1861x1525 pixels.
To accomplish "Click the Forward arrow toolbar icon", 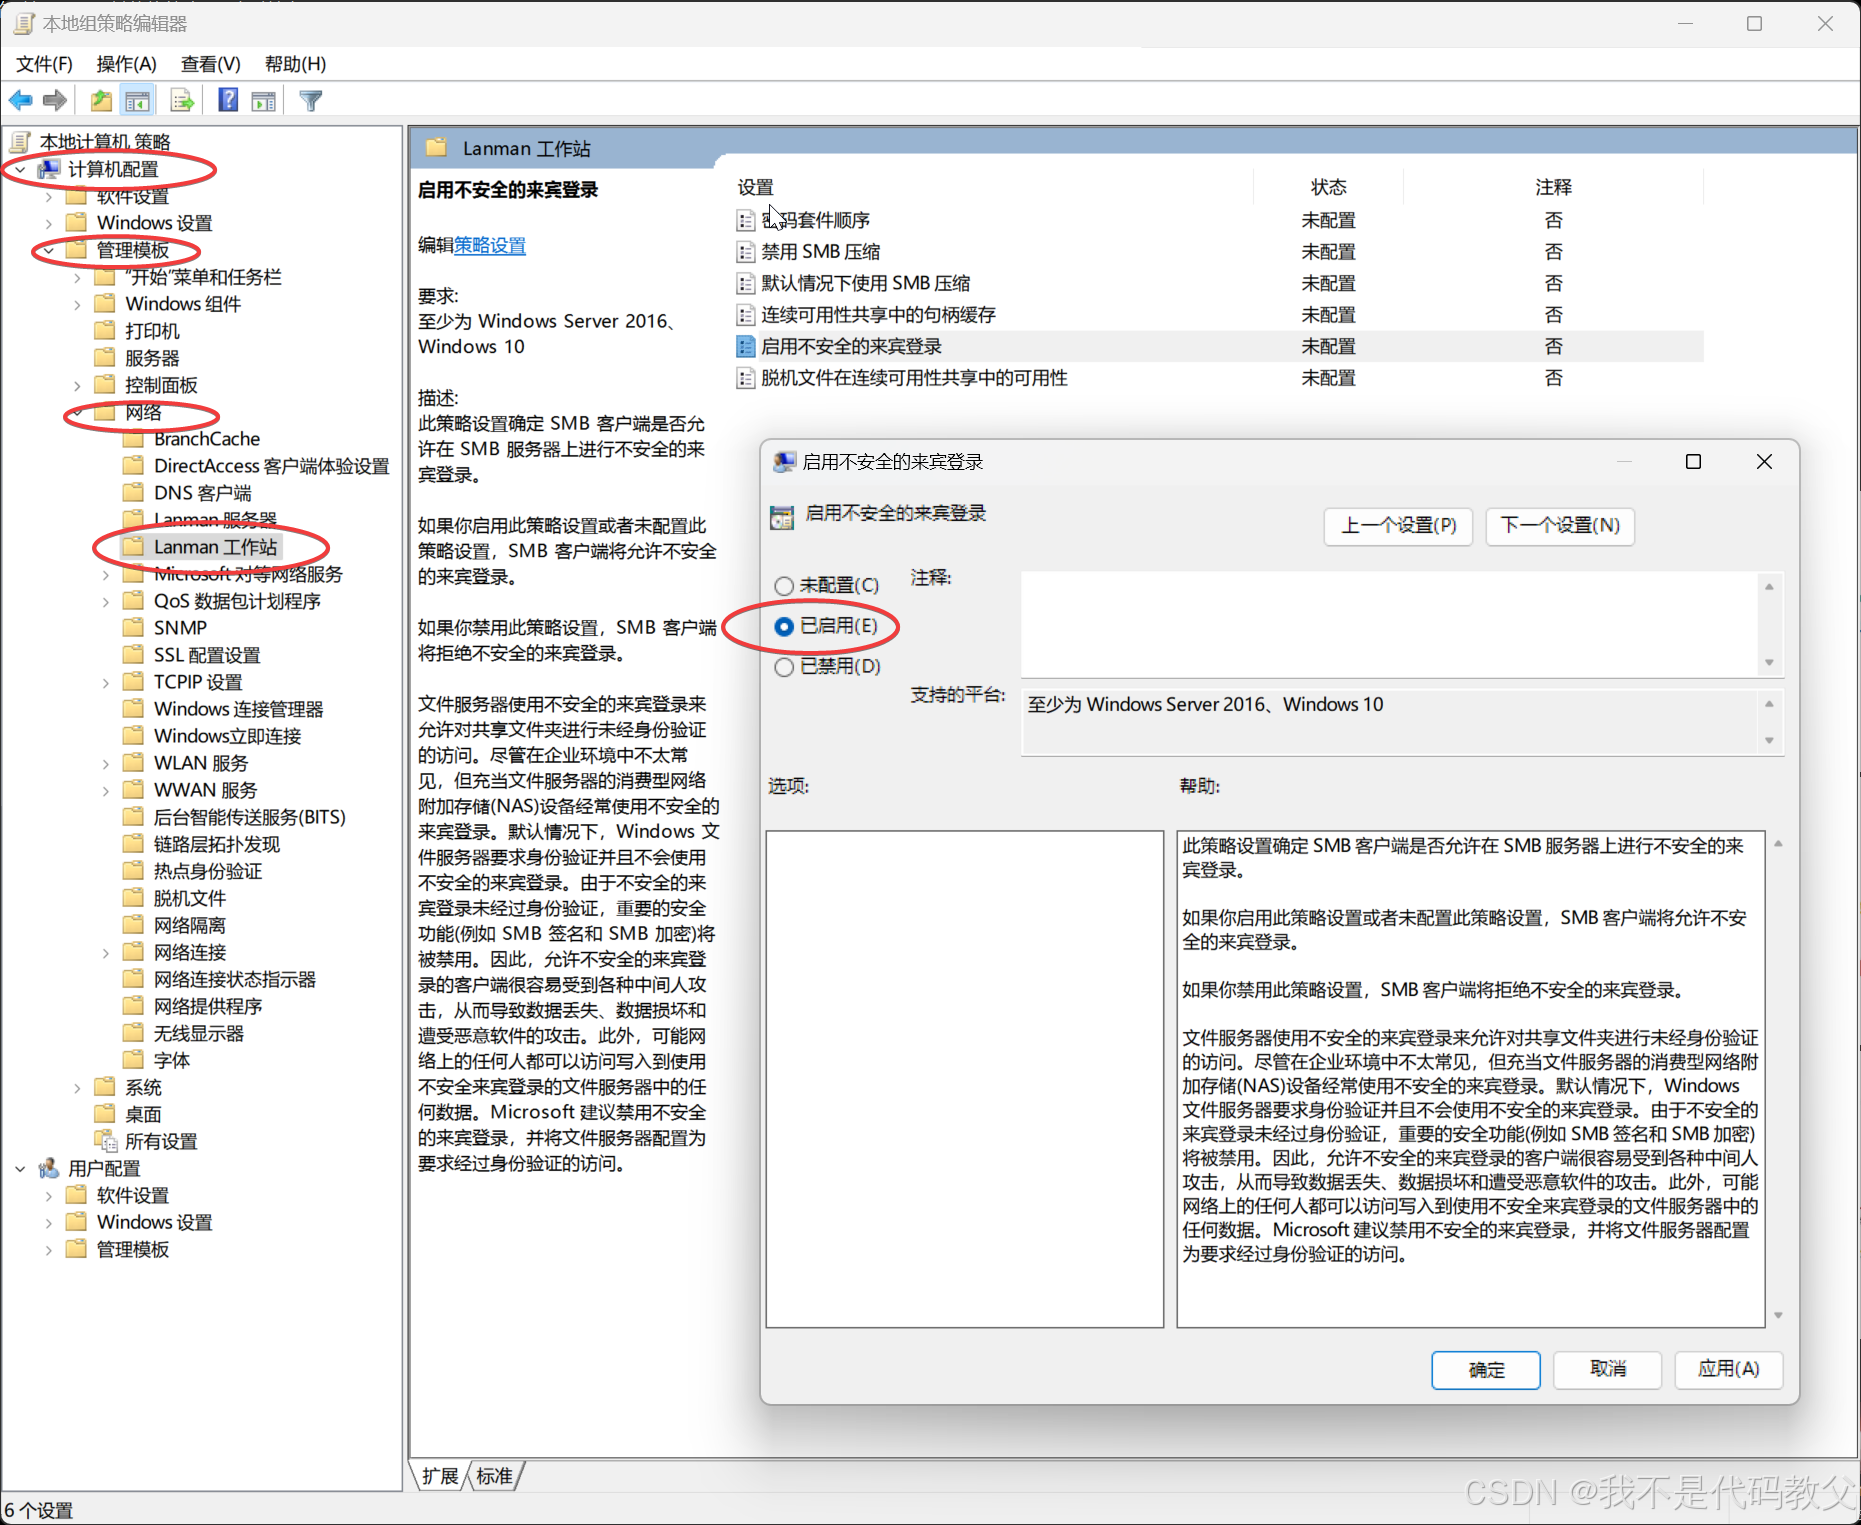I will tap(56, 100).
